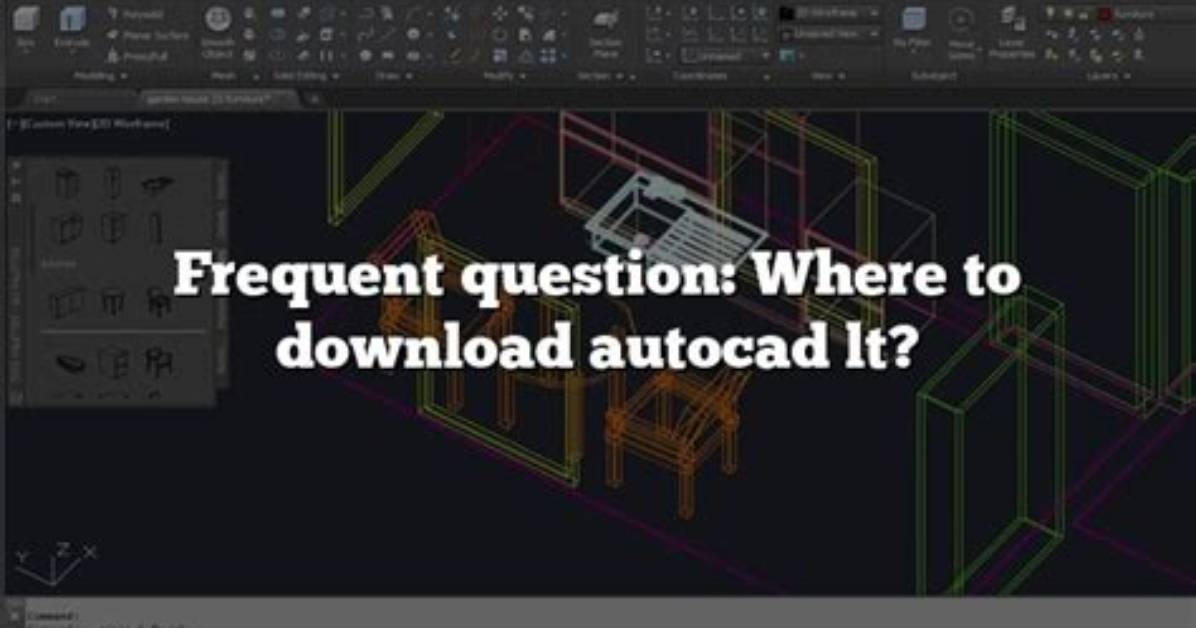Select the sofa block in palette bottom row
The width and height of the screenshot is (1196, 628).
pos(70,363)
